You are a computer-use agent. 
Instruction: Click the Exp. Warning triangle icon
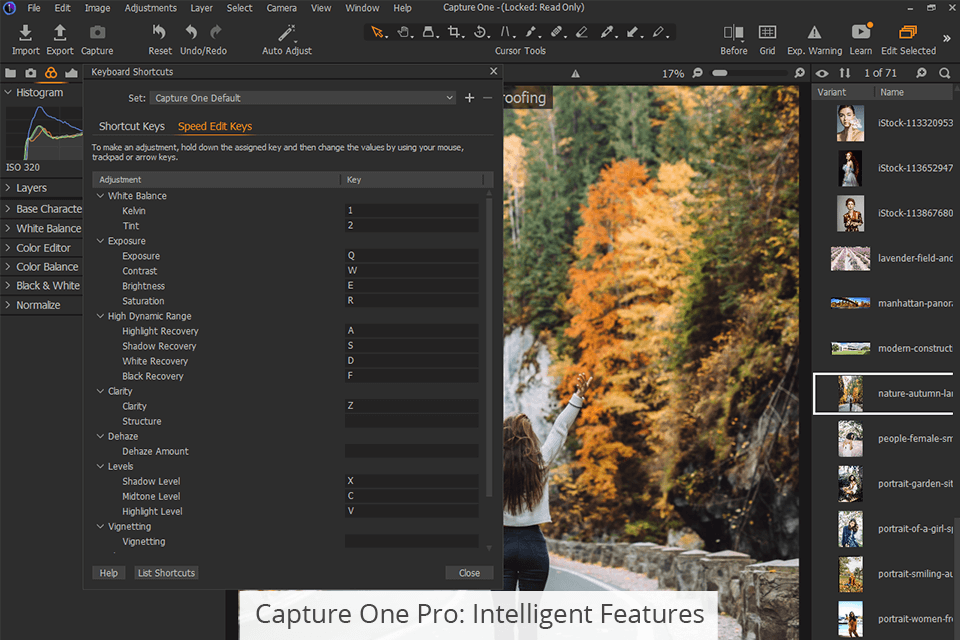814,34
